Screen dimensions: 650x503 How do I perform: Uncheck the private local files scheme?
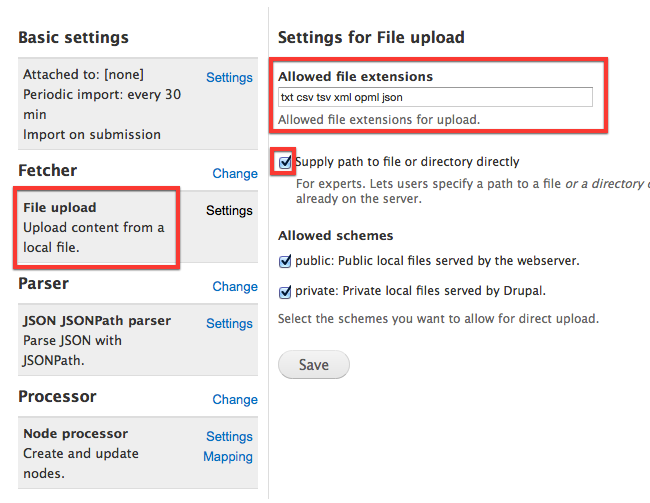click(x=285, y=291)
